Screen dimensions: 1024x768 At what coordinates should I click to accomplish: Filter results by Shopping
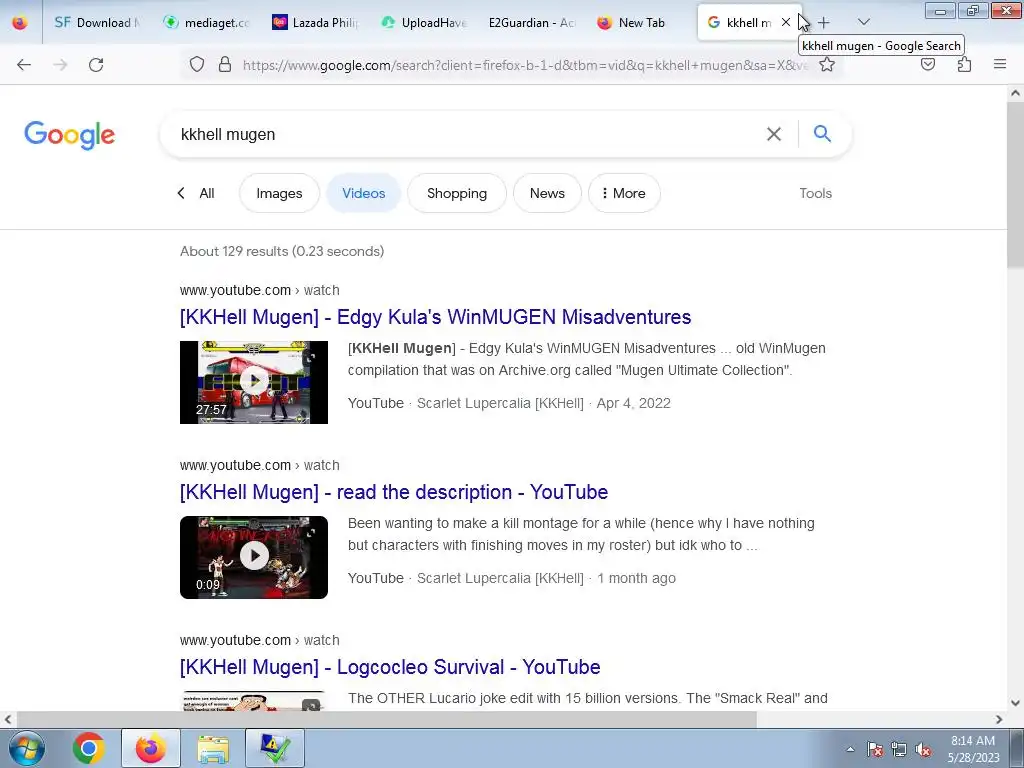point(457,193)
